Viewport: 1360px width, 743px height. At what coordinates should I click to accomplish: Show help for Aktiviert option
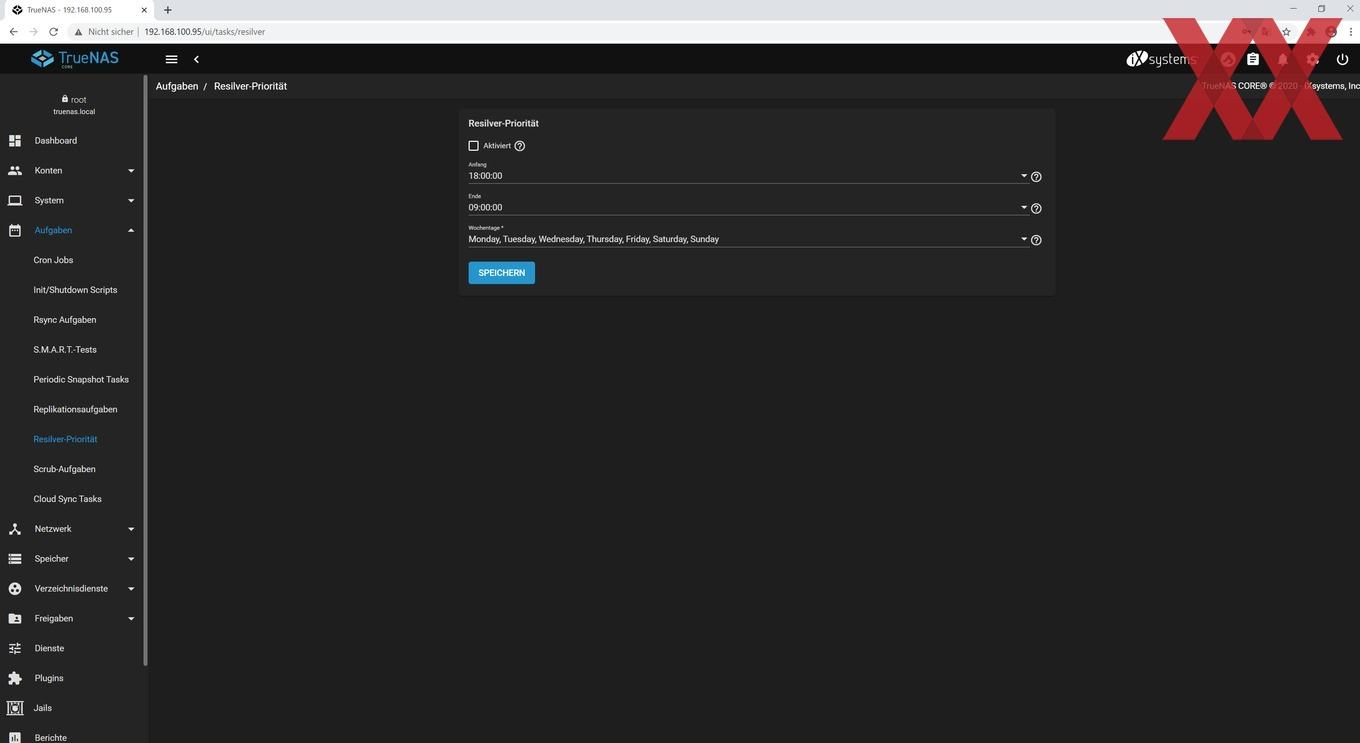520,146
